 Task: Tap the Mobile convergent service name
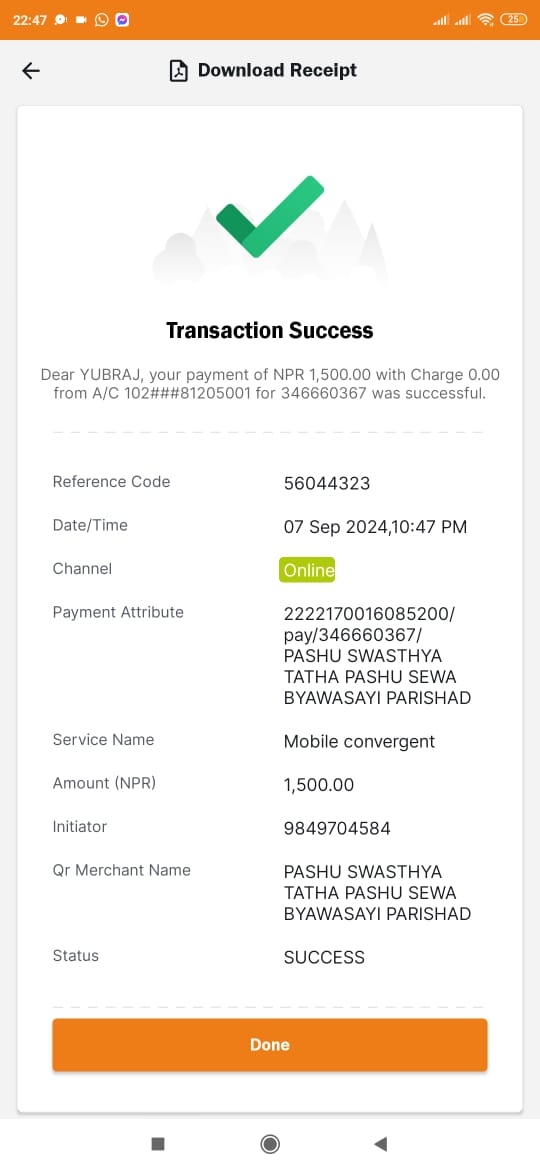[x=360, y=742]
